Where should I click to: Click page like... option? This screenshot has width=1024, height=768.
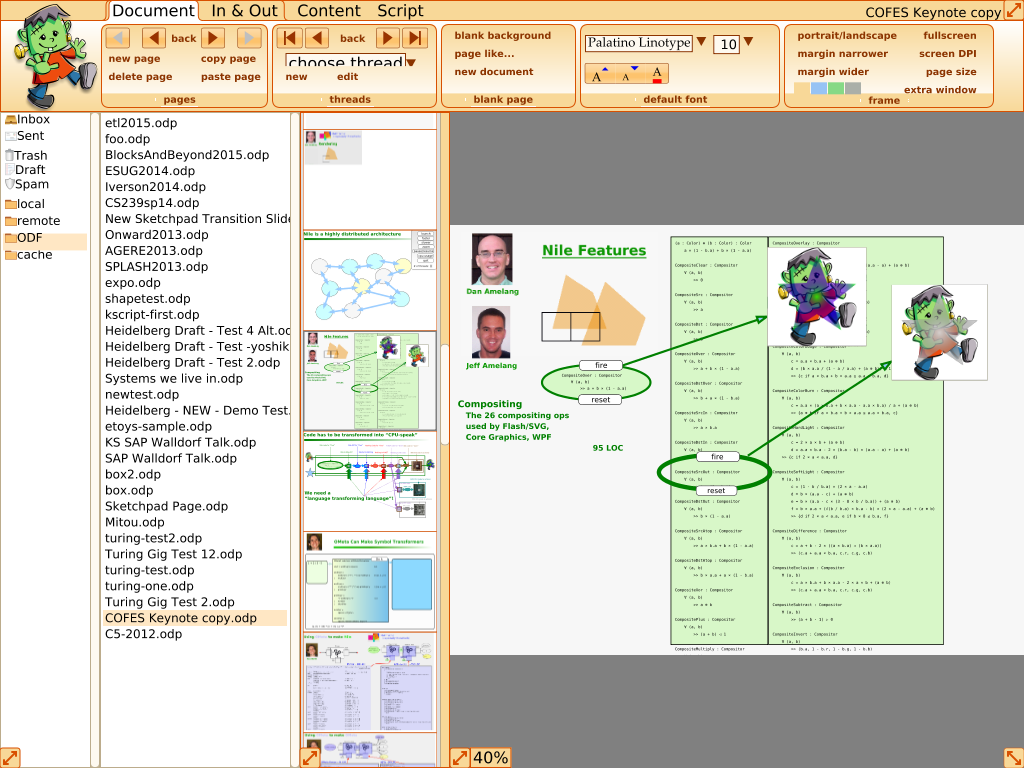pos(484,54)
